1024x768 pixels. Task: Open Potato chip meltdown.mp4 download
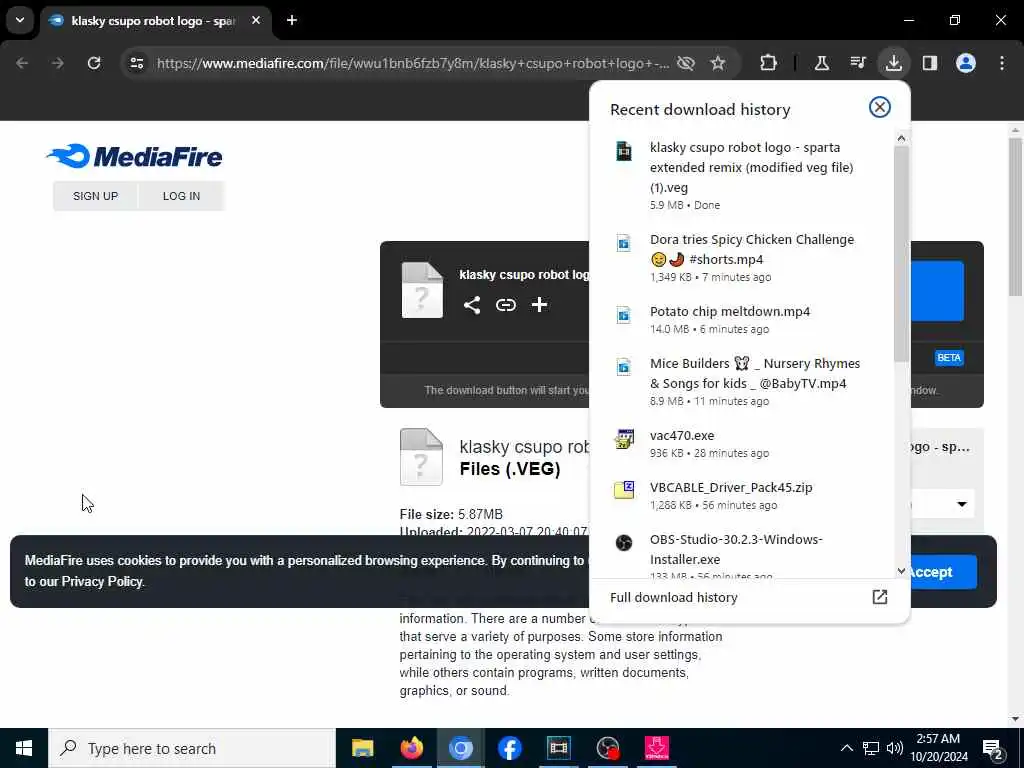(x=742, y=319)
